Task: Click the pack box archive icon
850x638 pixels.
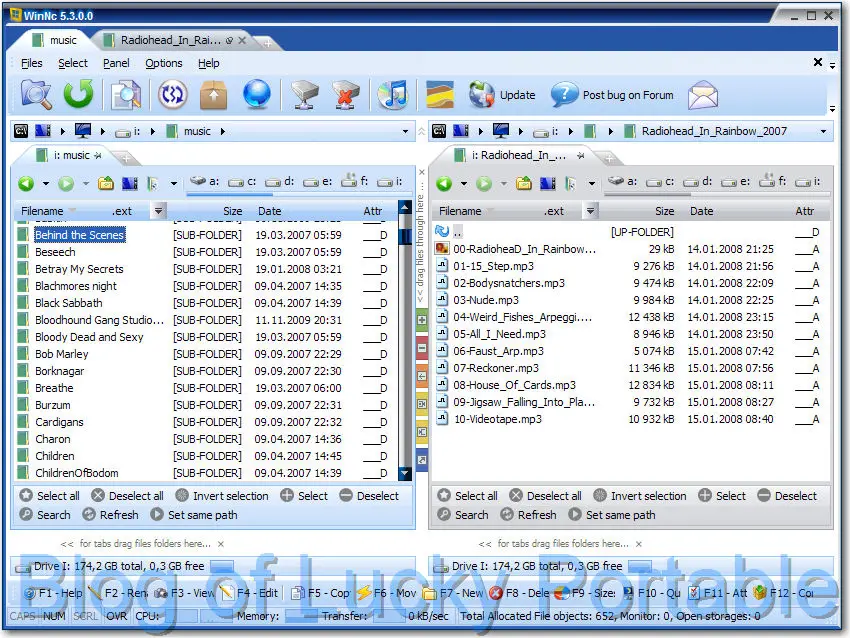Action: (x=214, y=95)
